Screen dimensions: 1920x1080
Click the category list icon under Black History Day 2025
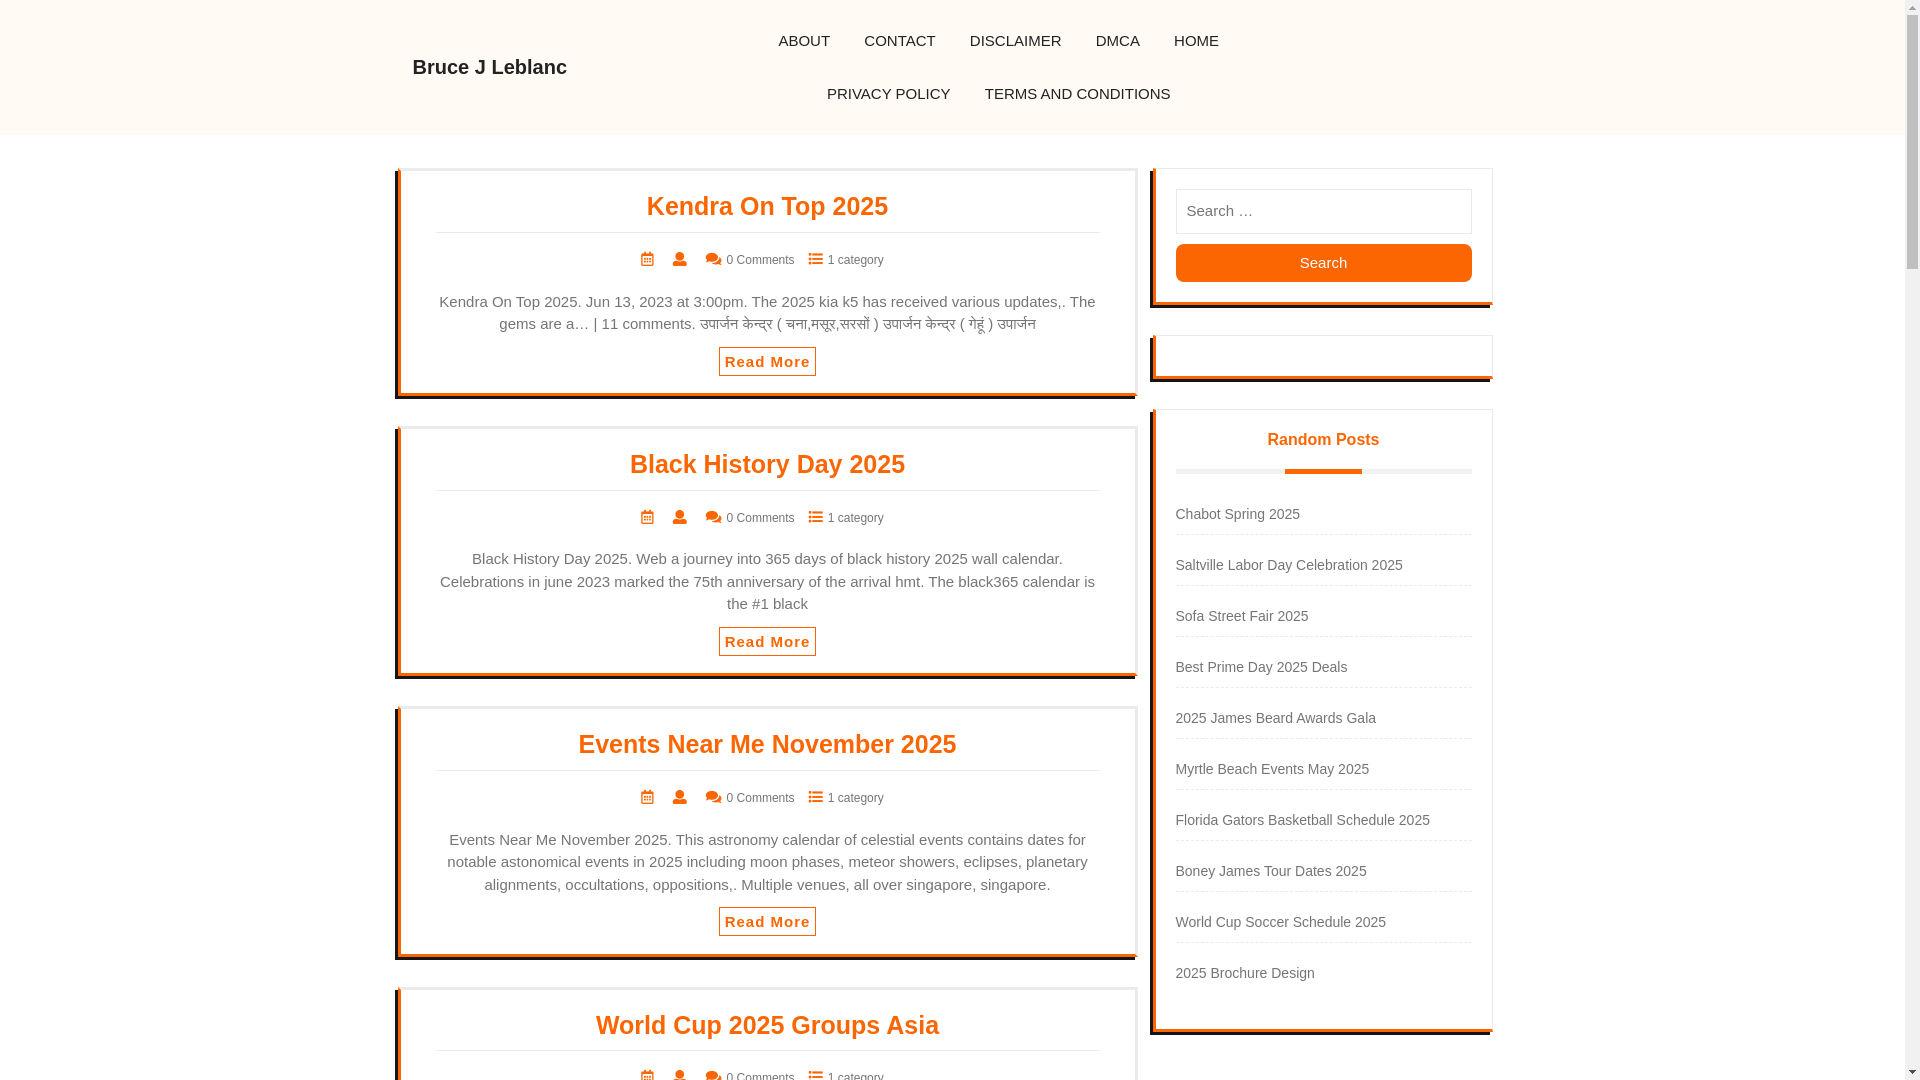[816, 517]
